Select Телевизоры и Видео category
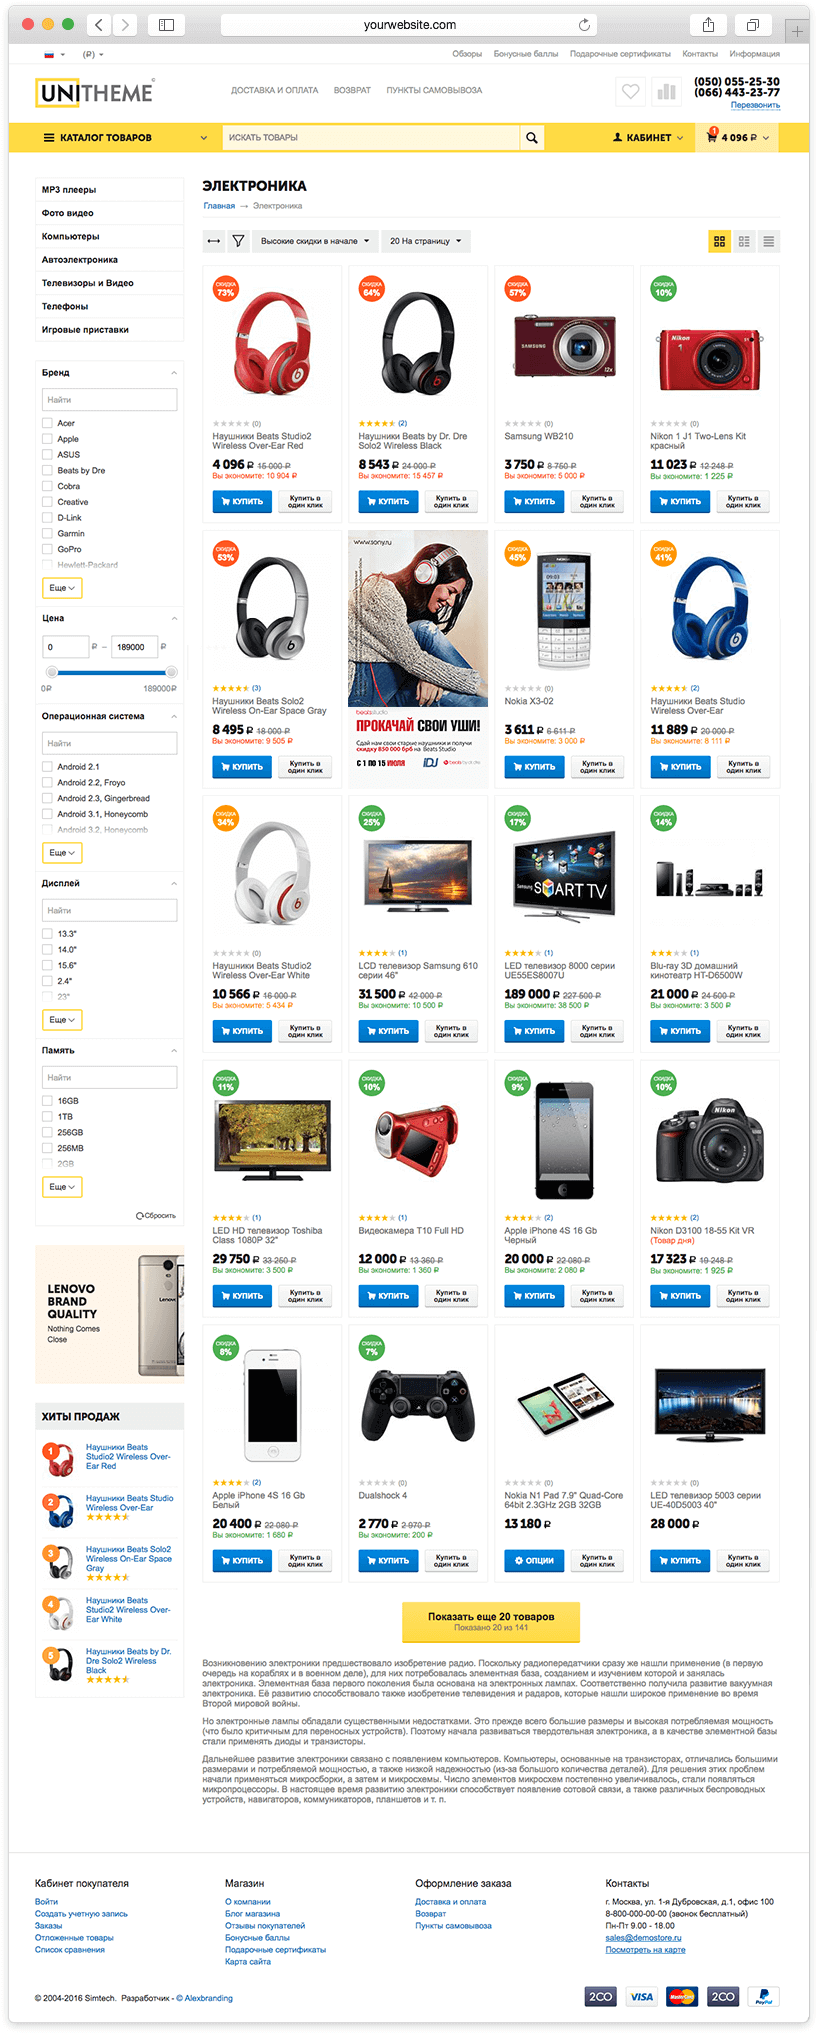Viewport: 818px width, 2035px height. [87, 283]
